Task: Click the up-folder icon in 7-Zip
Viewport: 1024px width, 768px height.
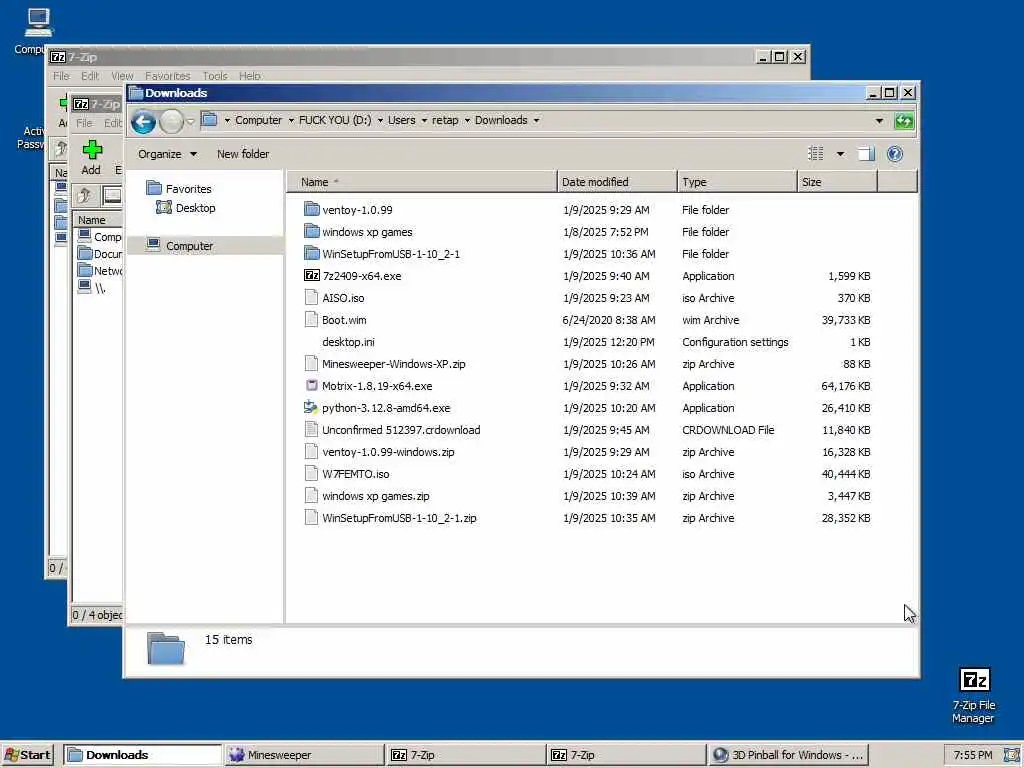Action: coord(84,195)
